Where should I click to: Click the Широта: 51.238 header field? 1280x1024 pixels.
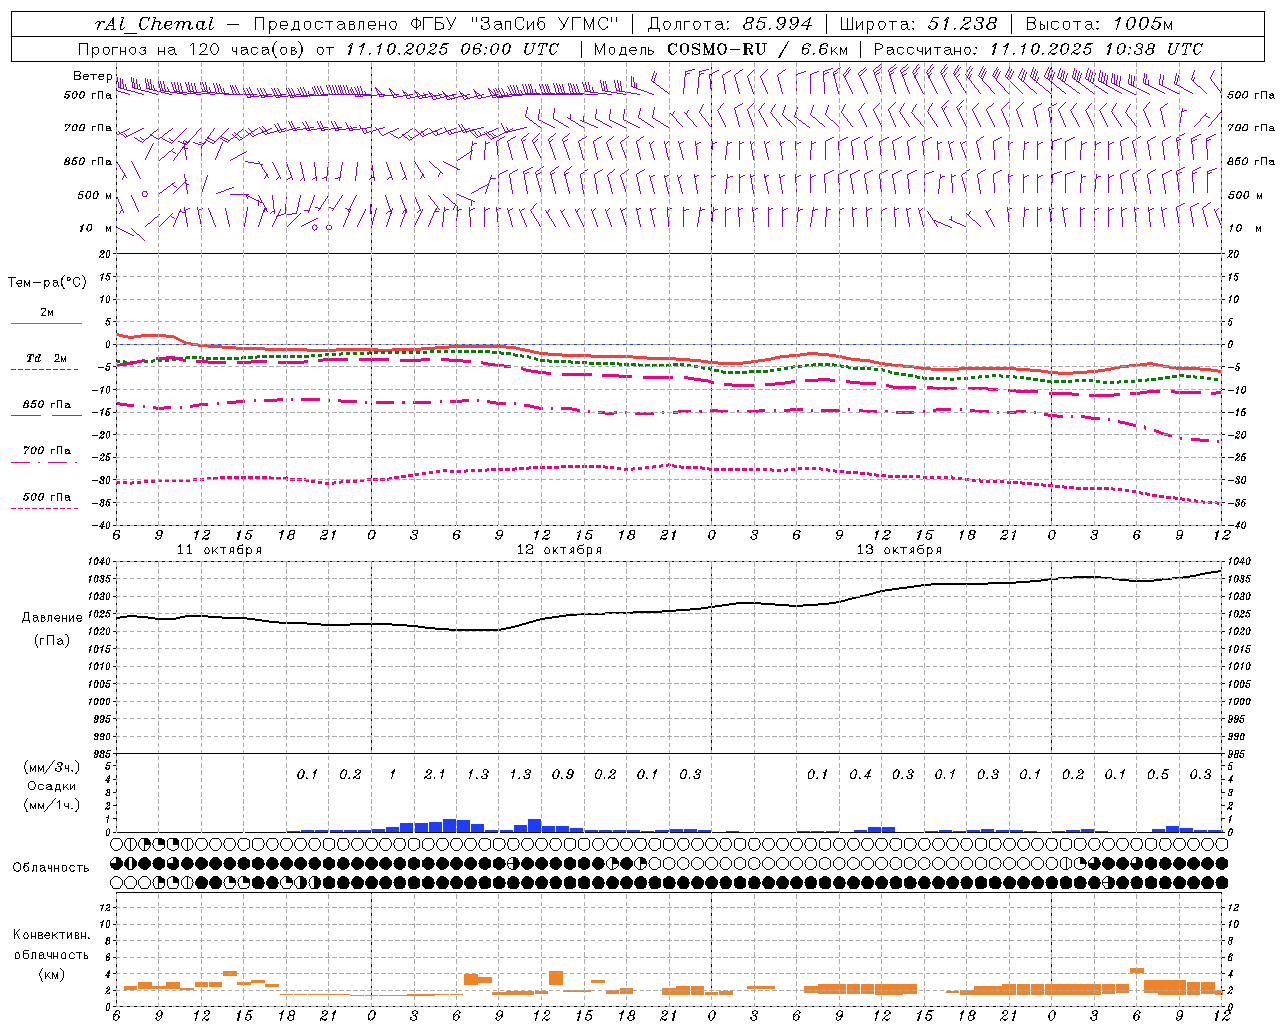tap(917, 24)
